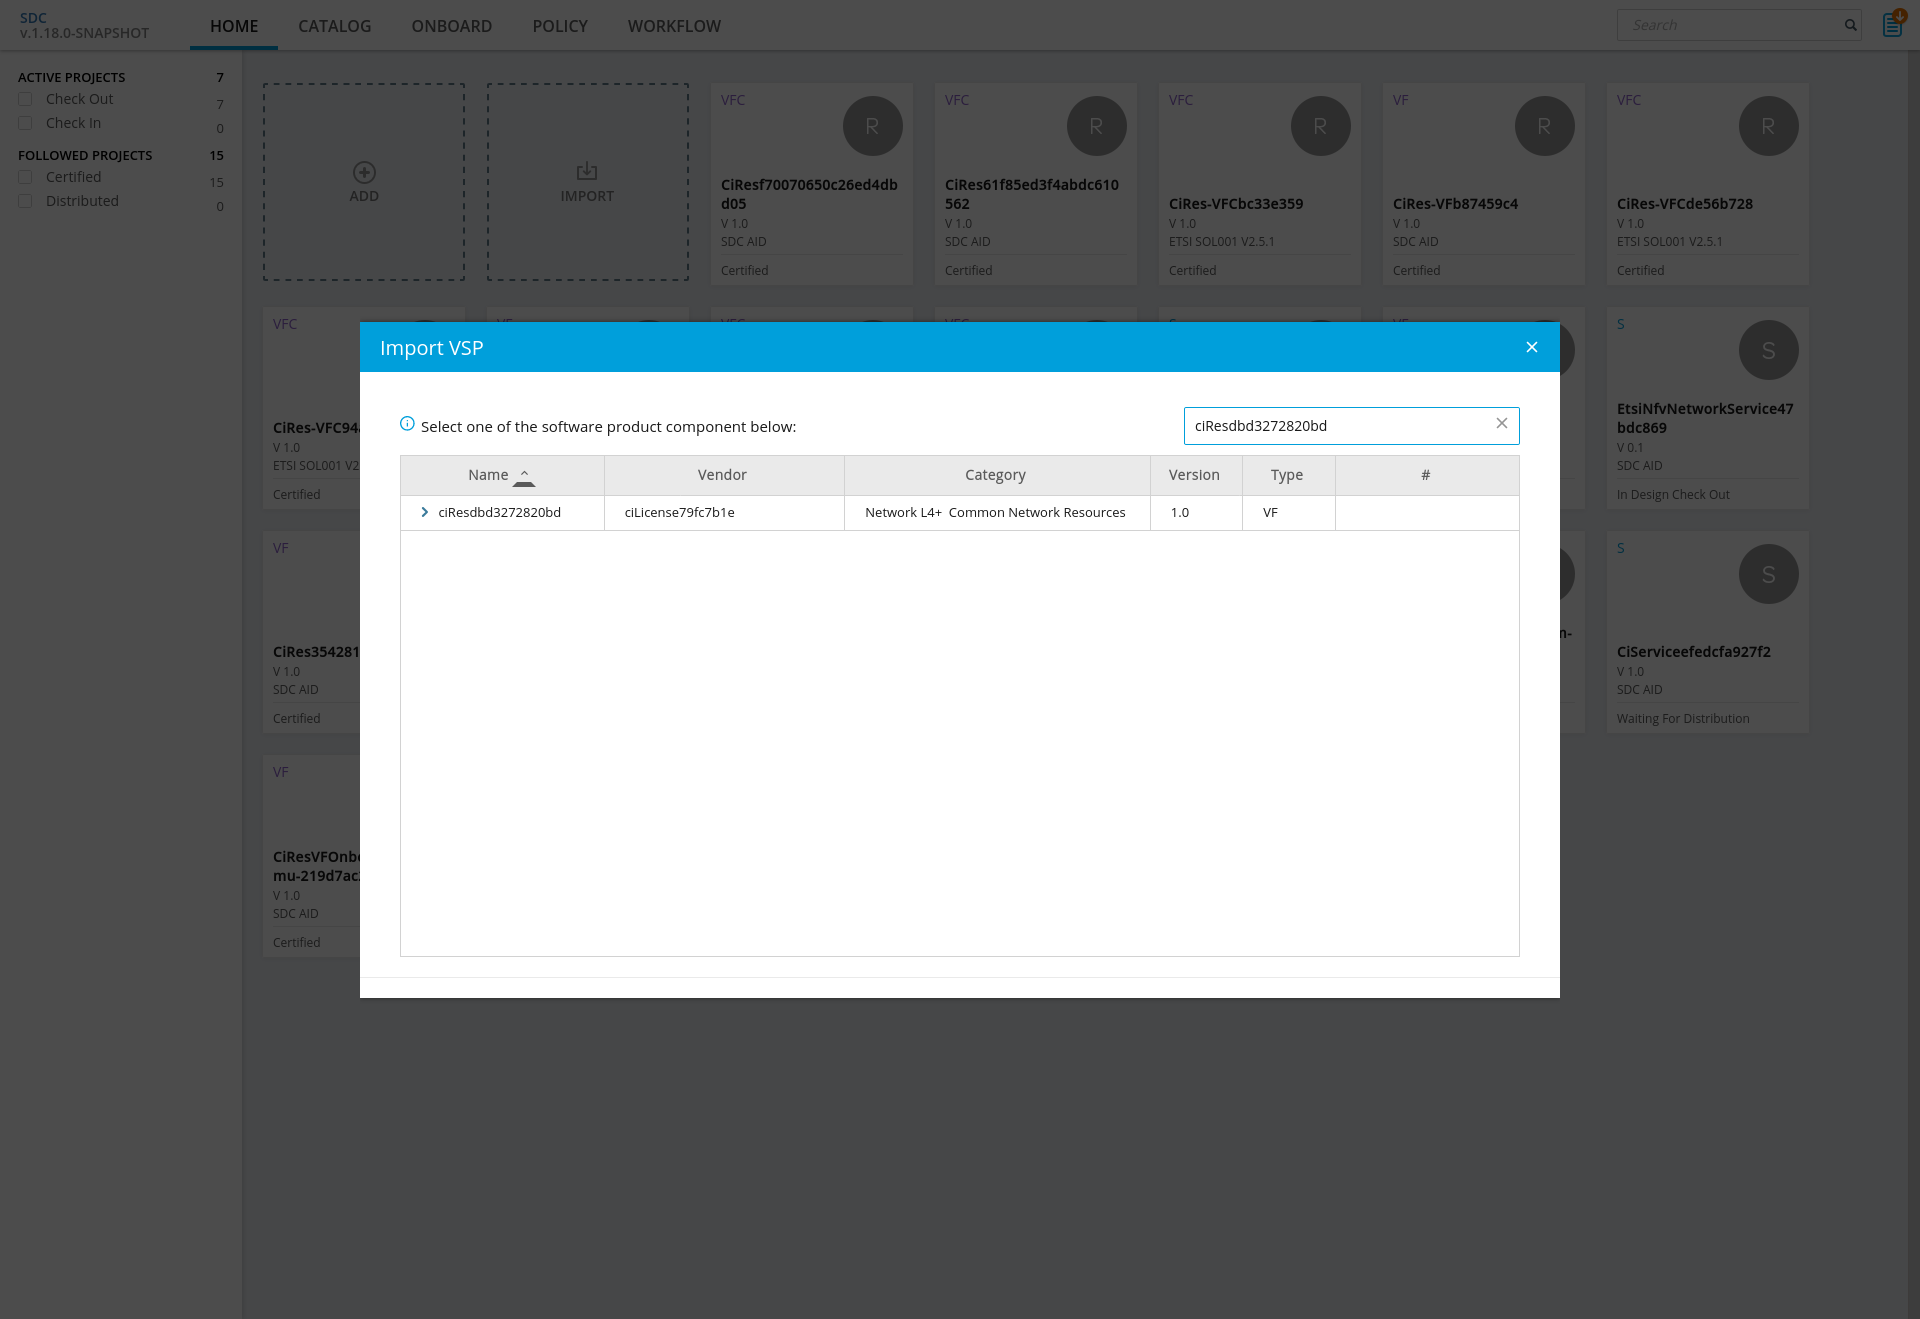Open the HOME tab
This screenshot has height=1319, width=1920.
(234, 26)
